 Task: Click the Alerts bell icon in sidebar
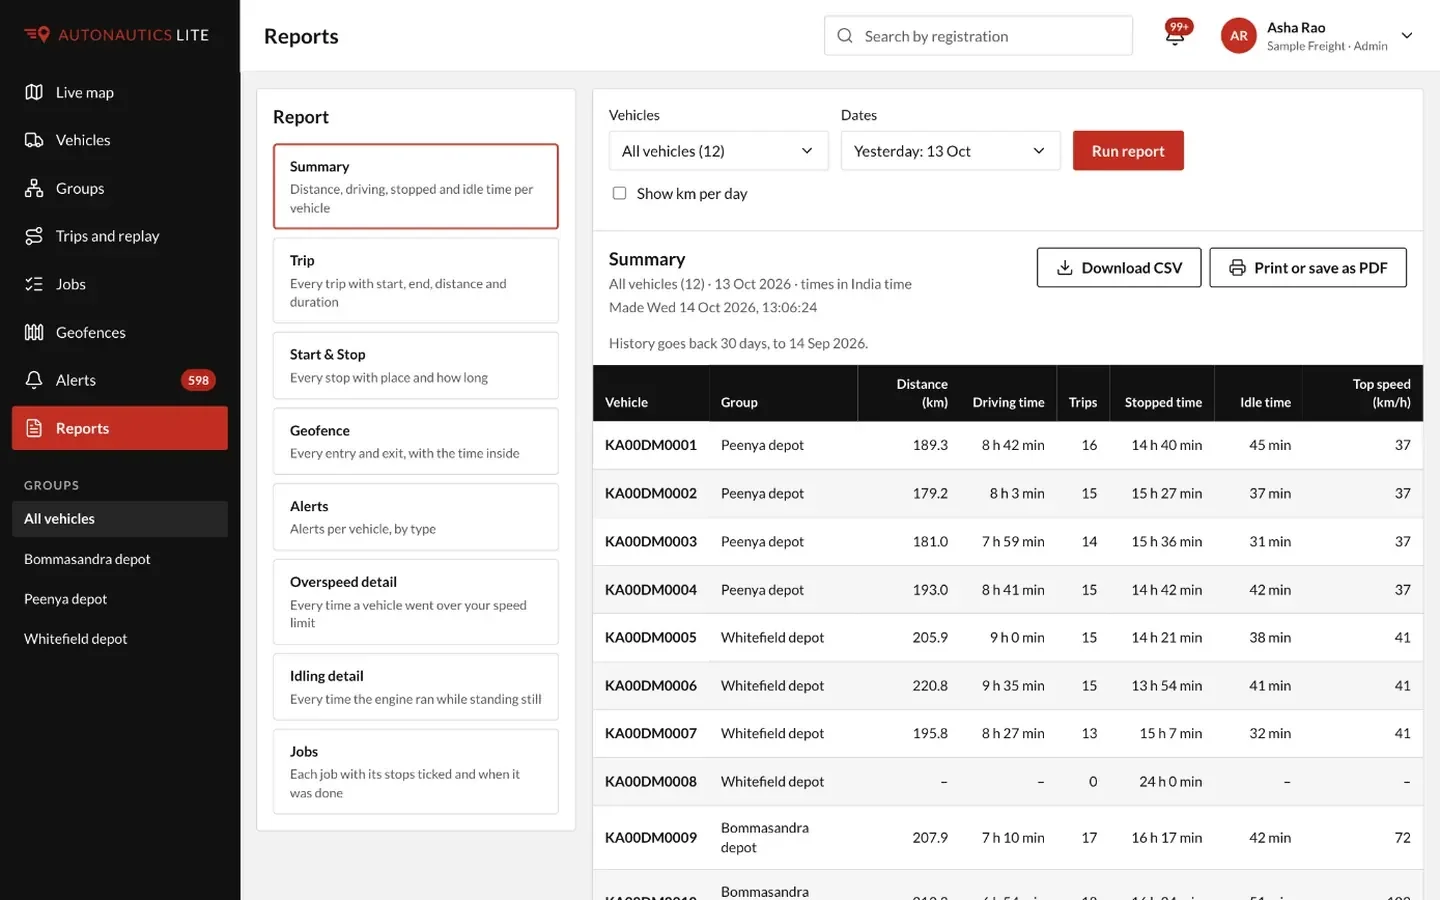[34, 380]
